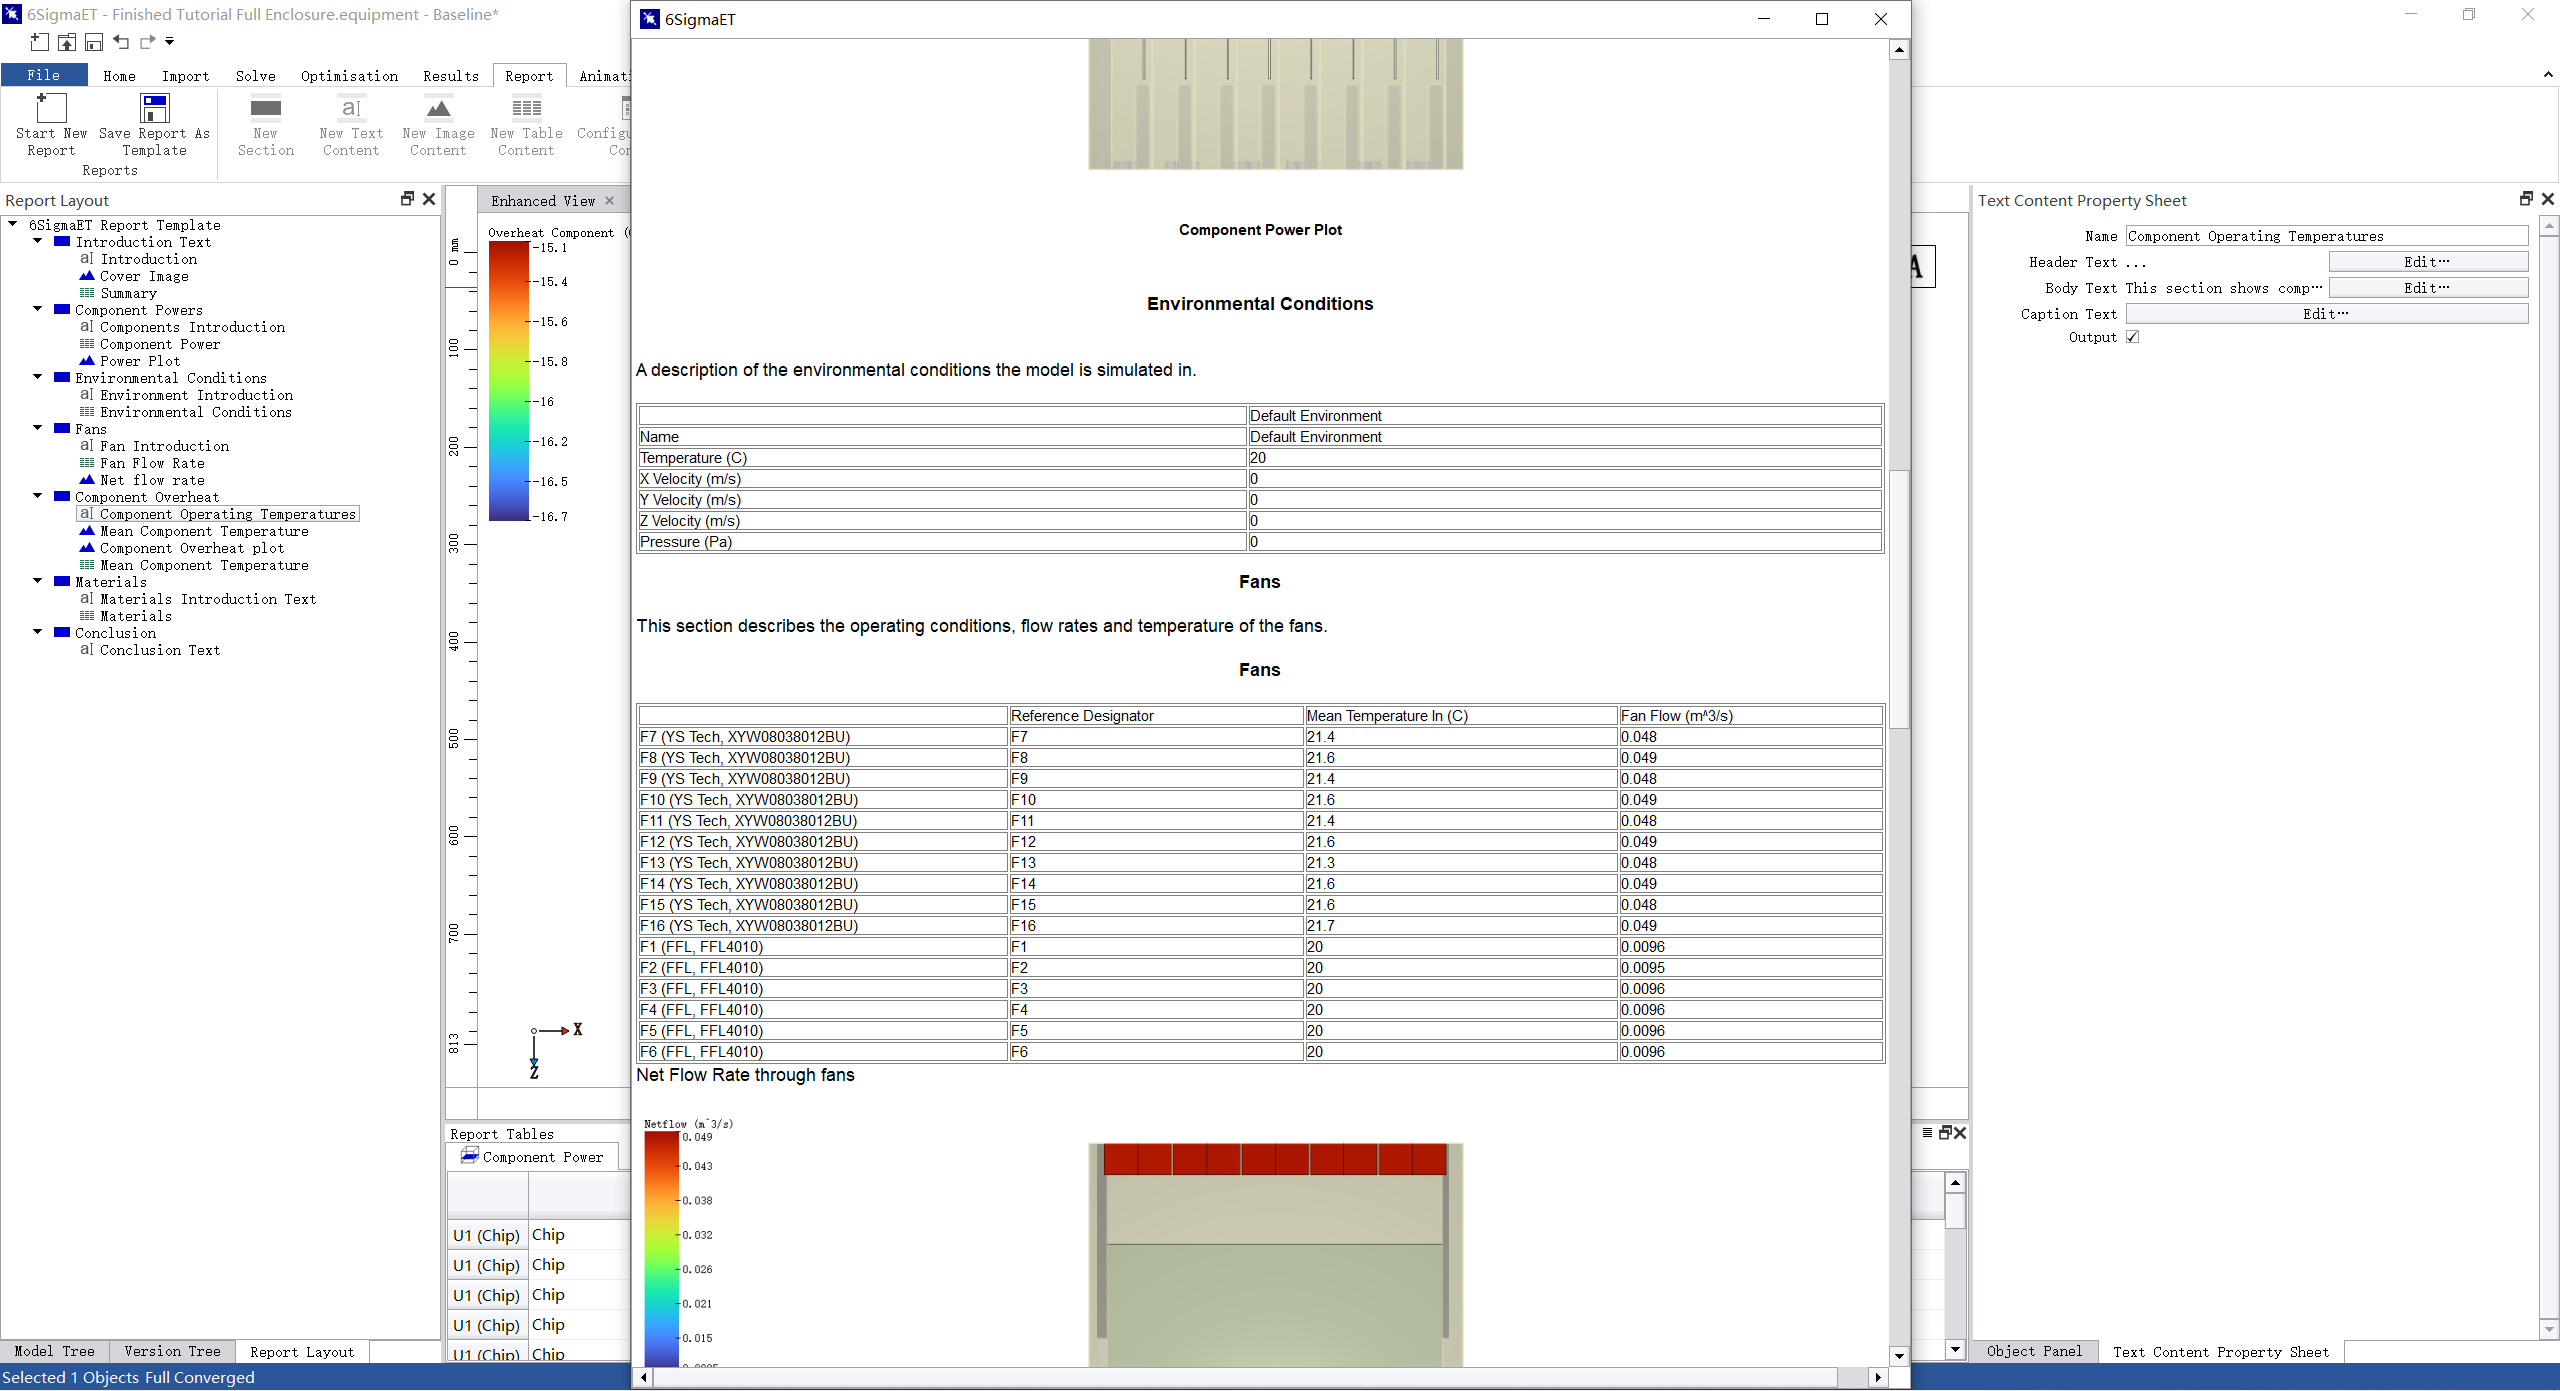Click New Table Content icon
Image resolution: width=2560 pixels, height=1391 pixels.
pos(526,109)
